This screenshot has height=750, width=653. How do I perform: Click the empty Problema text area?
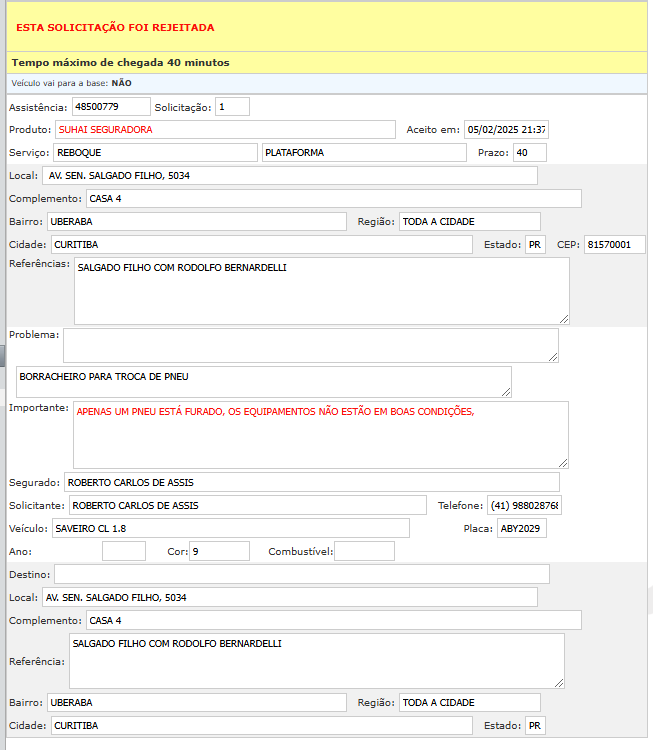pos(310,345)
